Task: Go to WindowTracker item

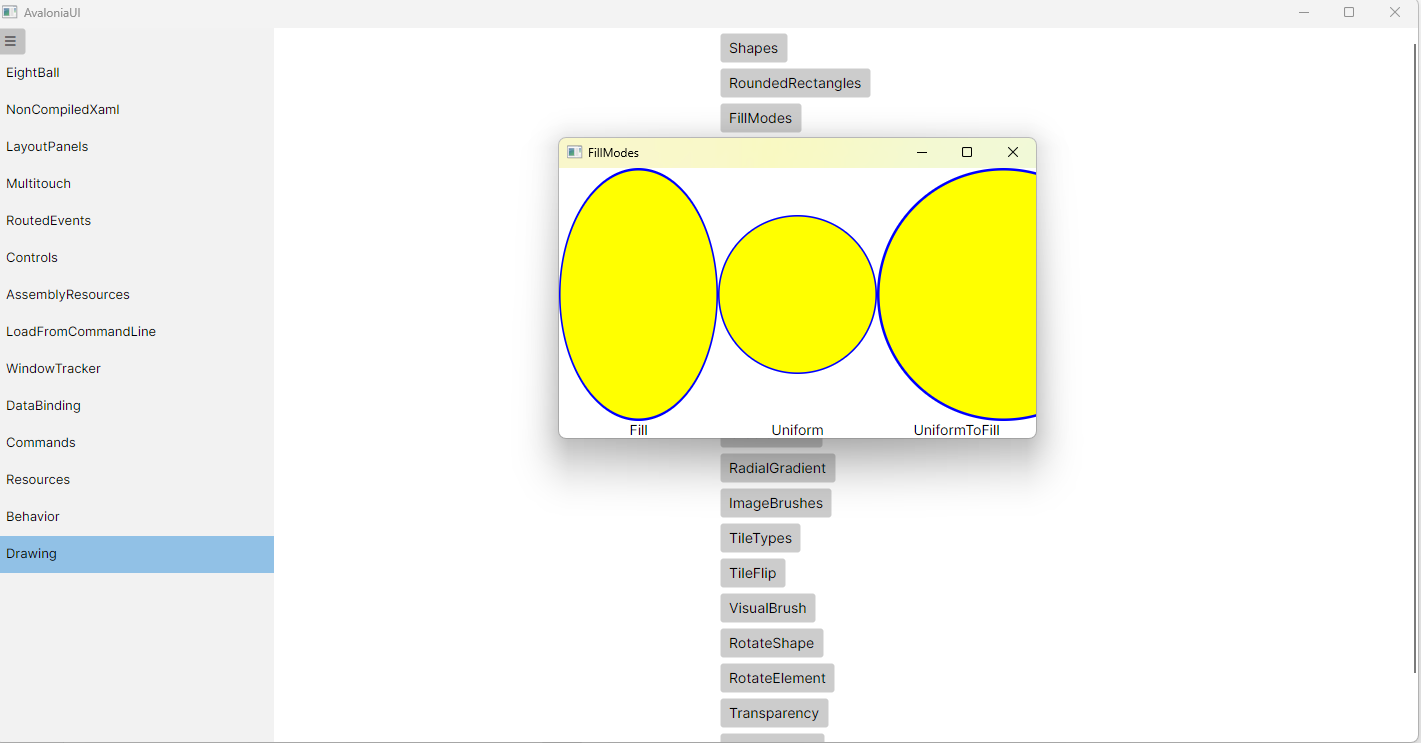Action: [137, 369]
